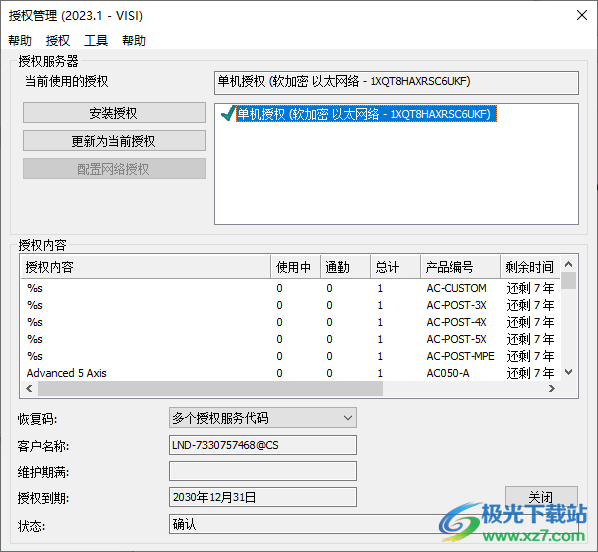Select the AC-POST-3X product row

click(x=291, y=305)
